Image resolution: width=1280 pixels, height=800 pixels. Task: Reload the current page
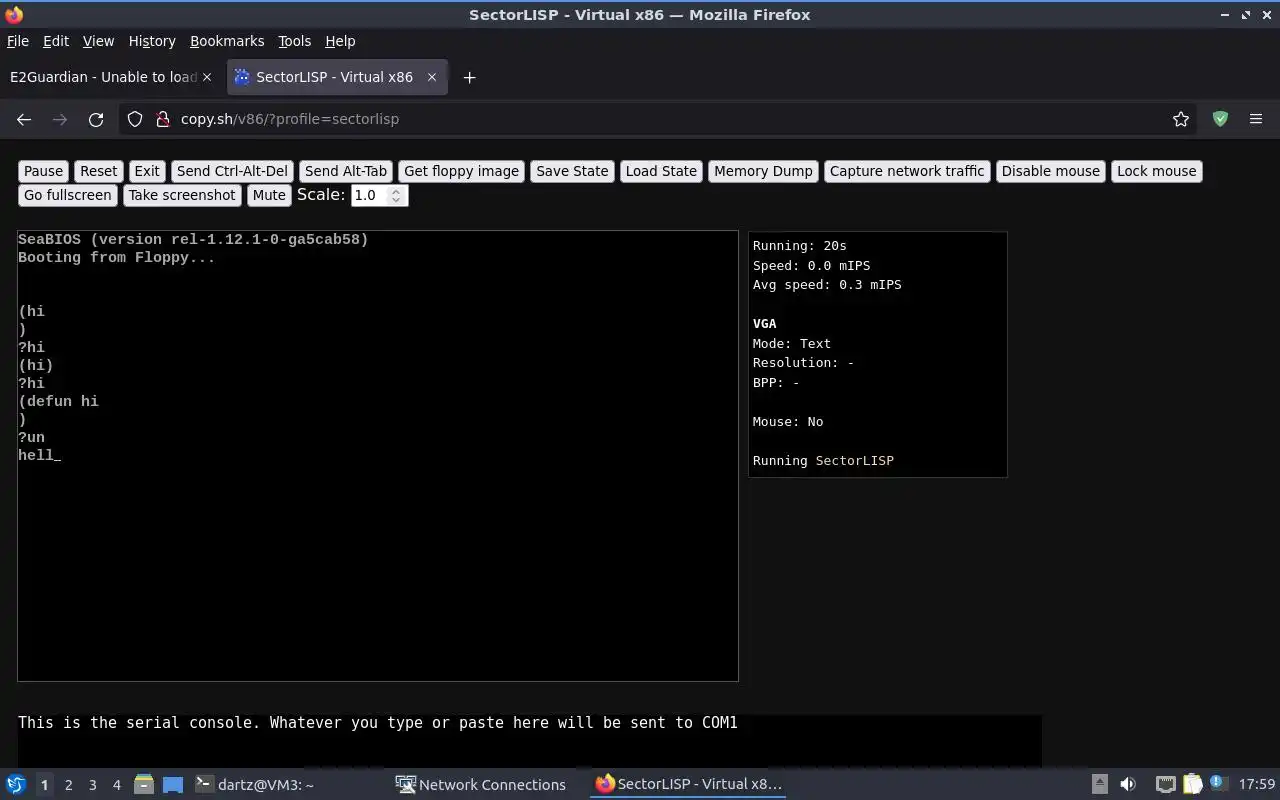click(96, 119)
